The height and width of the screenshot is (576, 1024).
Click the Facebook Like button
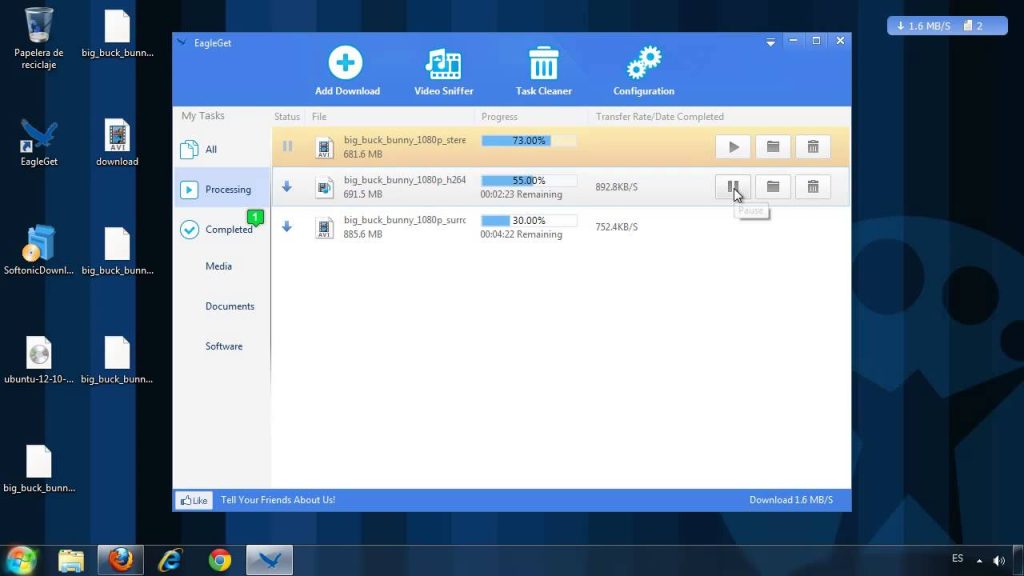(194, 500)
